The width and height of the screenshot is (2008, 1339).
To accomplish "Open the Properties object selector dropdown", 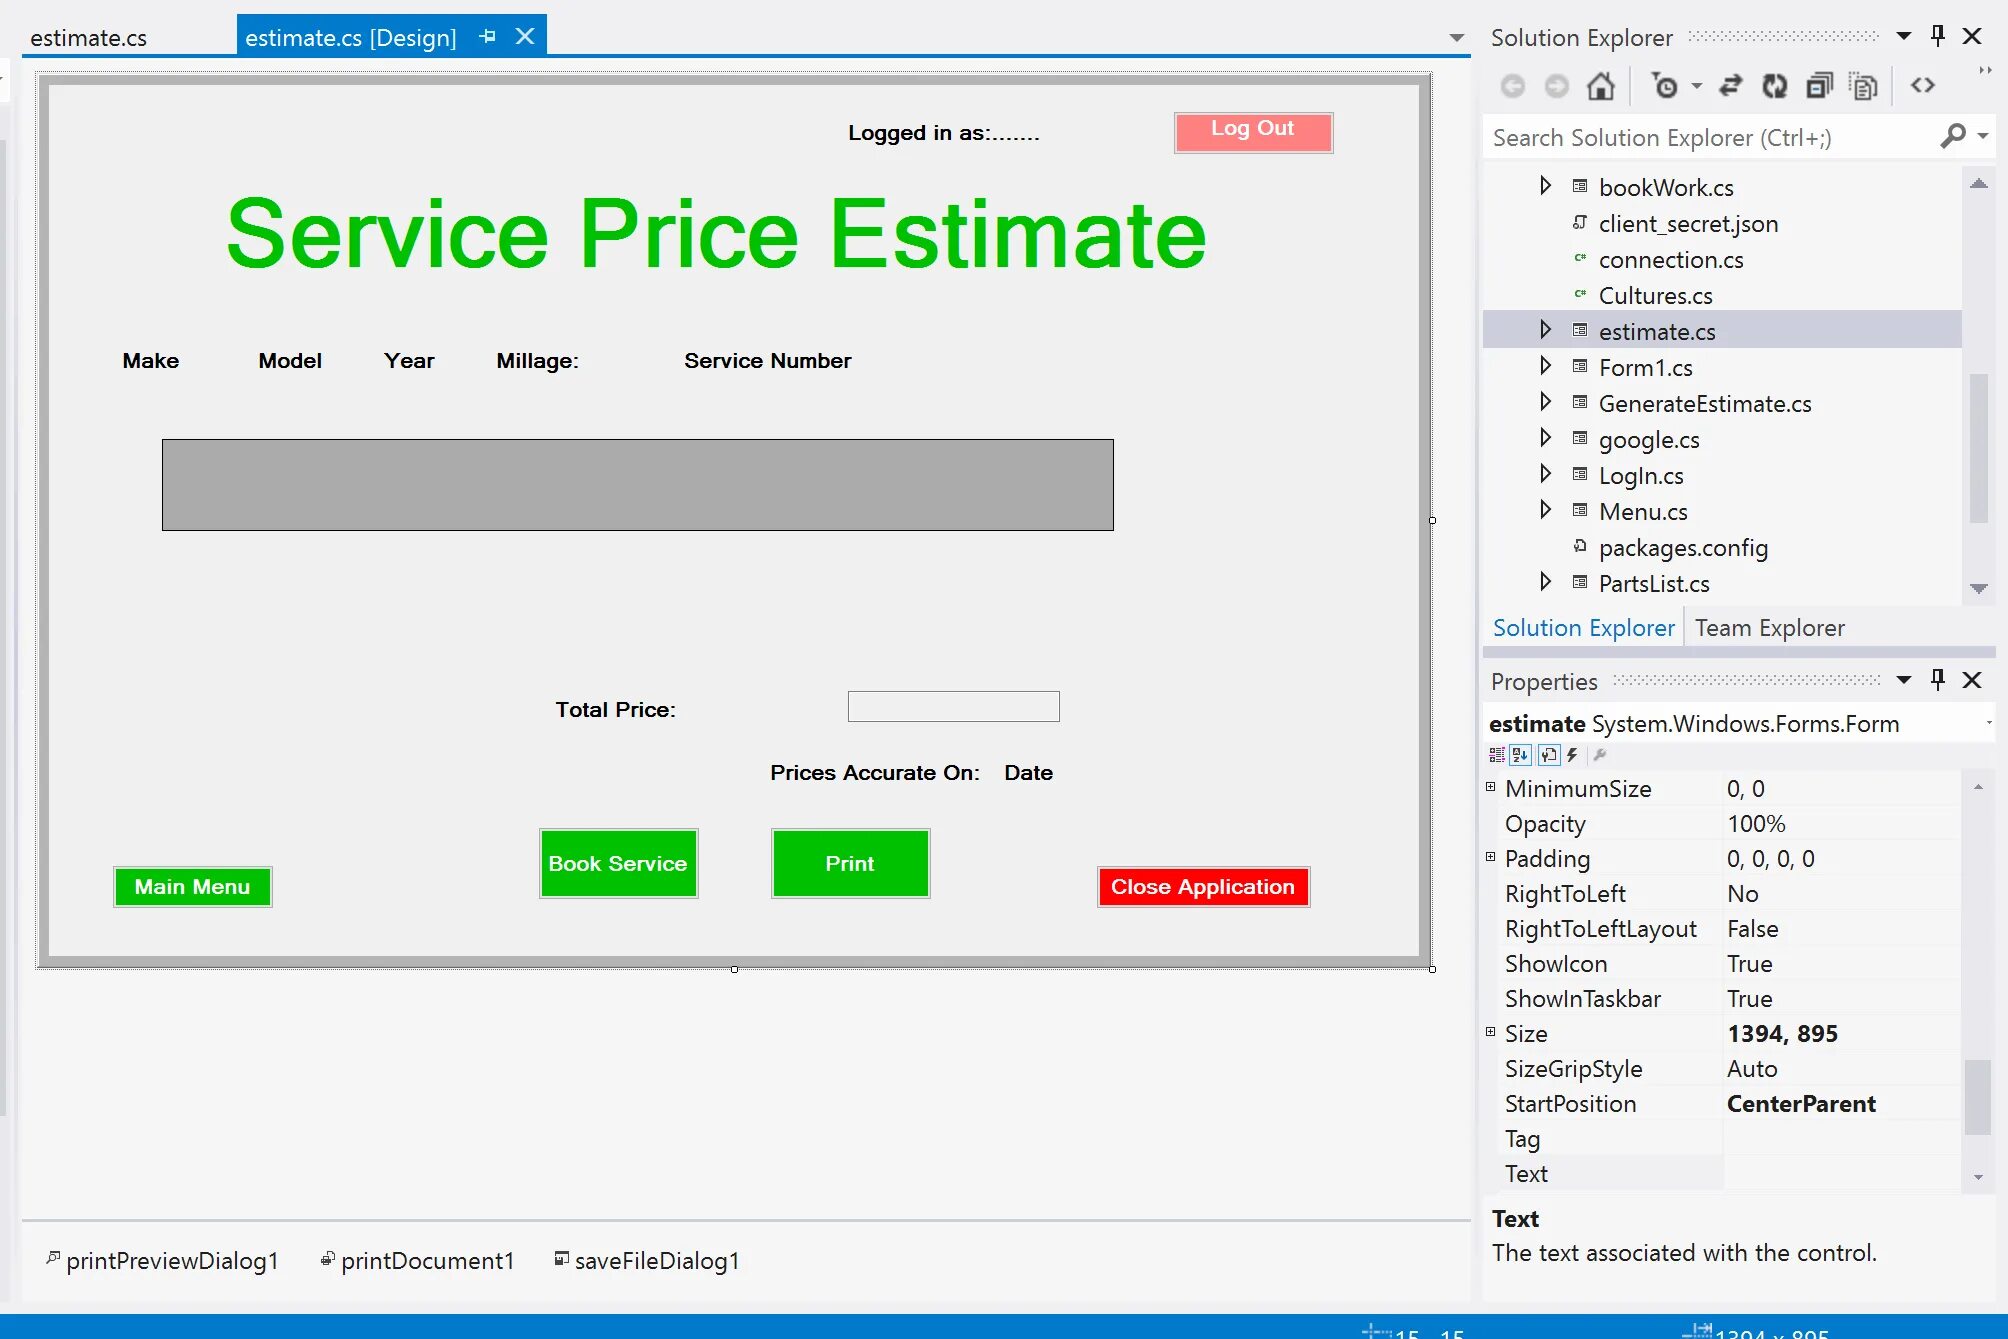I will coord(1988,723).
